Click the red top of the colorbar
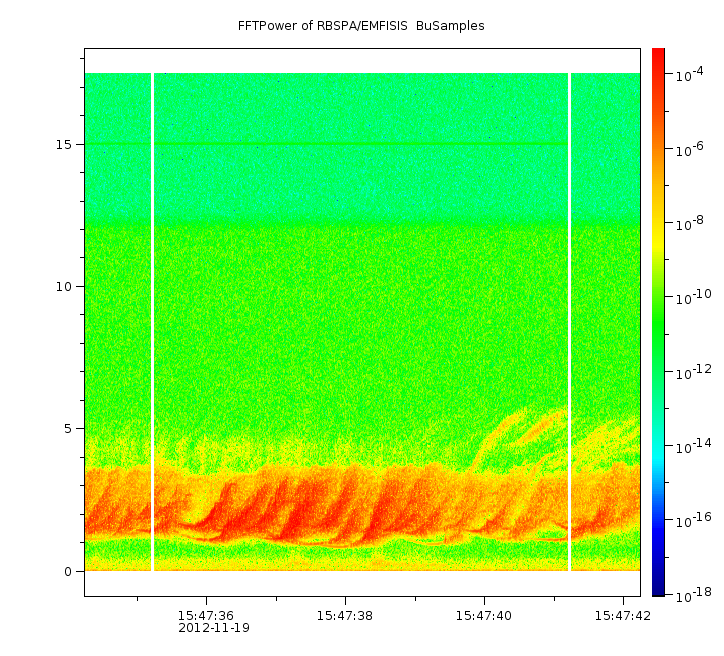Image resolution: width=724 pixels, height=656 pixels. 658,53
